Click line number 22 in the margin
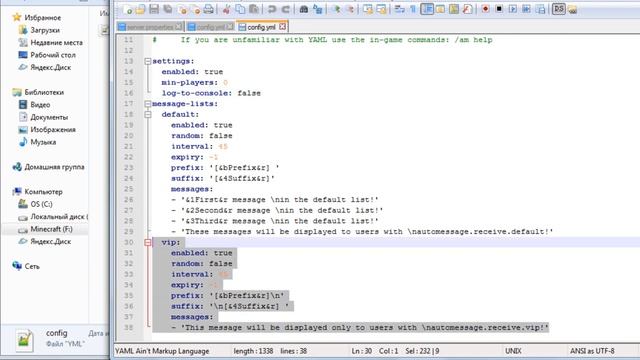Viewport: 640px width, 360px height. pyautogui.click(x=129, y=157)
